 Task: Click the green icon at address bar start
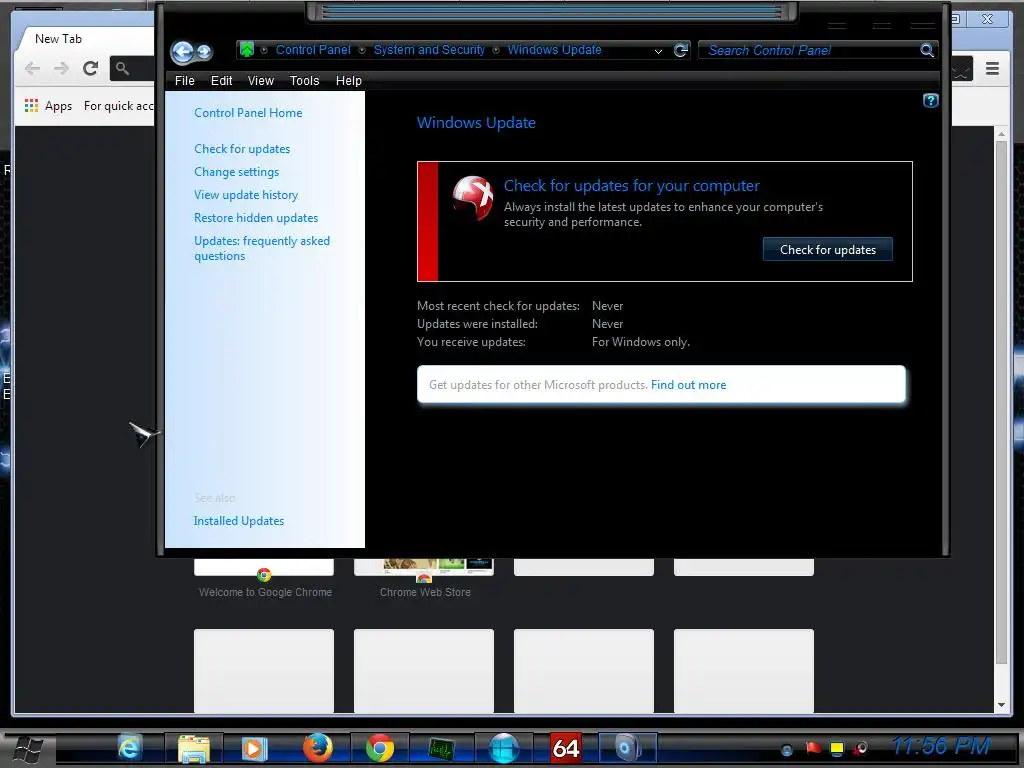[x=247, y=50]
